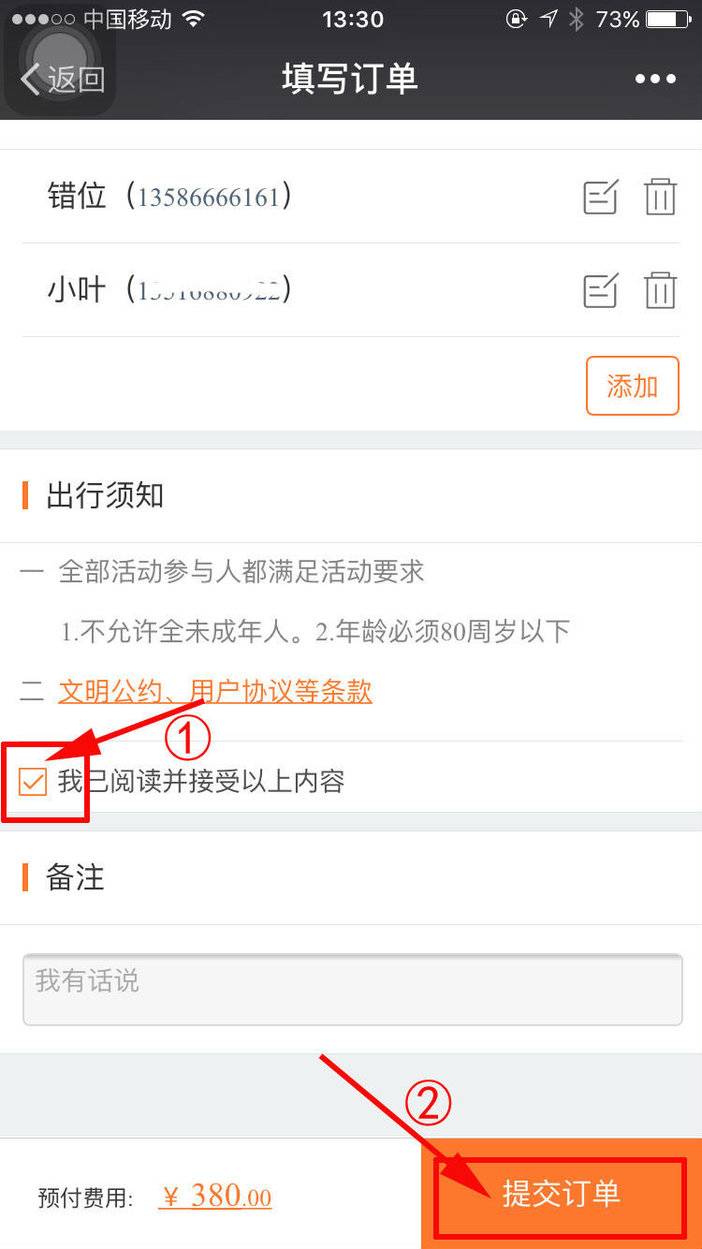The image size is (702, 1249).
Task: Tap the battery indicator in status bar
Action: [x=670, y=19]
